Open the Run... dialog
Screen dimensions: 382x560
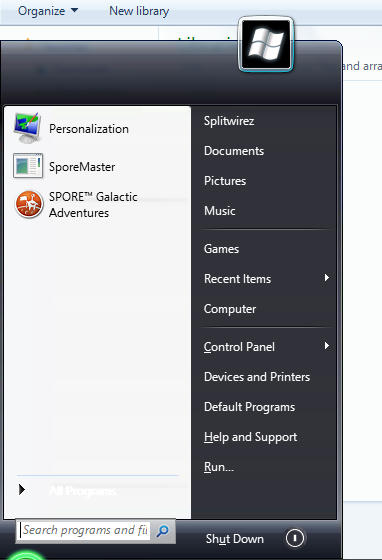pyautogui.click(x=219, y=467)
